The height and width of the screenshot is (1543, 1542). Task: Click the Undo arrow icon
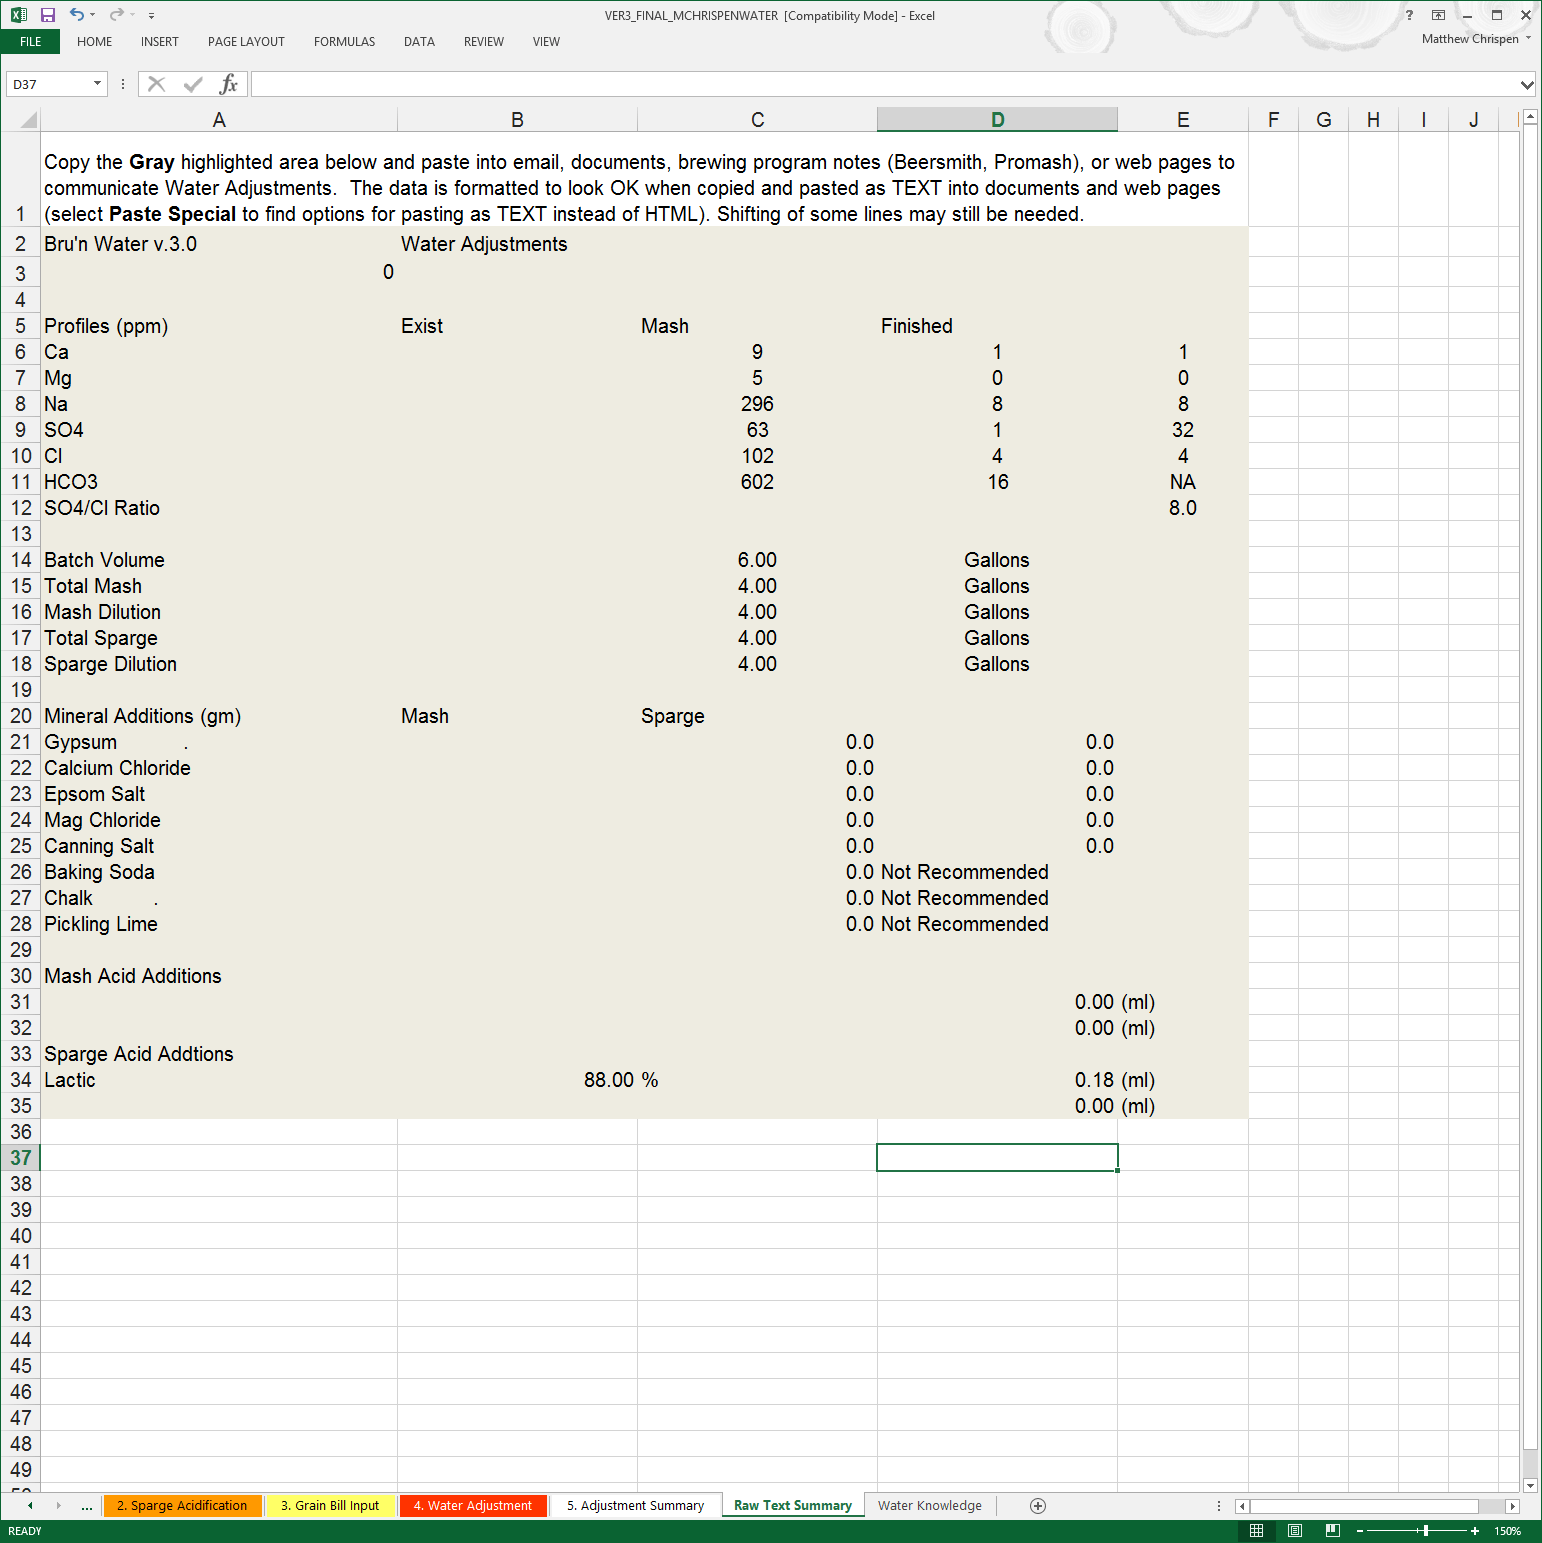(x=76, y=15)
